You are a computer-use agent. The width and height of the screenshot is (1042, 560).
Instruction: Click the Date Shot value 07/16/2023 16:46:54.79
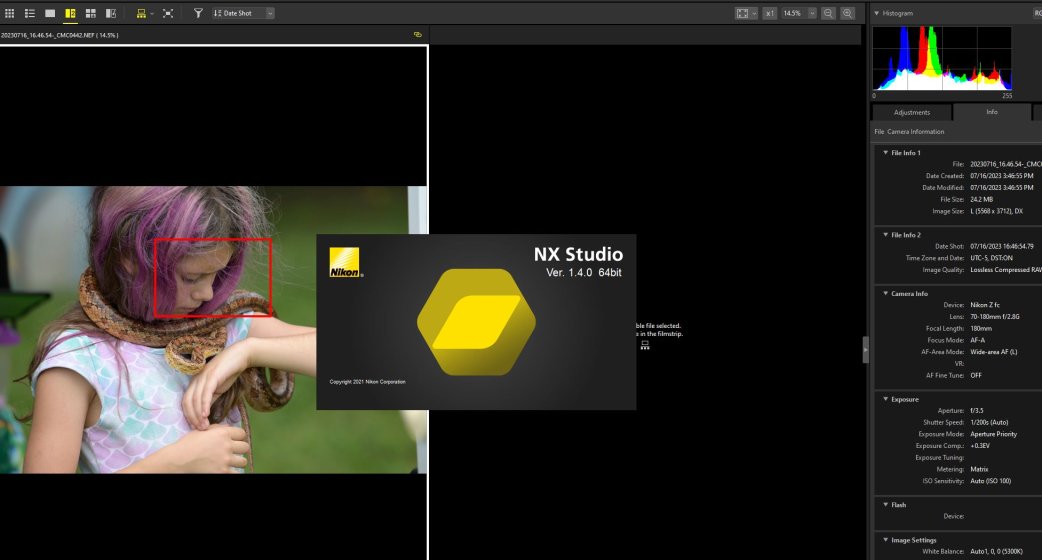point(1001,246)
